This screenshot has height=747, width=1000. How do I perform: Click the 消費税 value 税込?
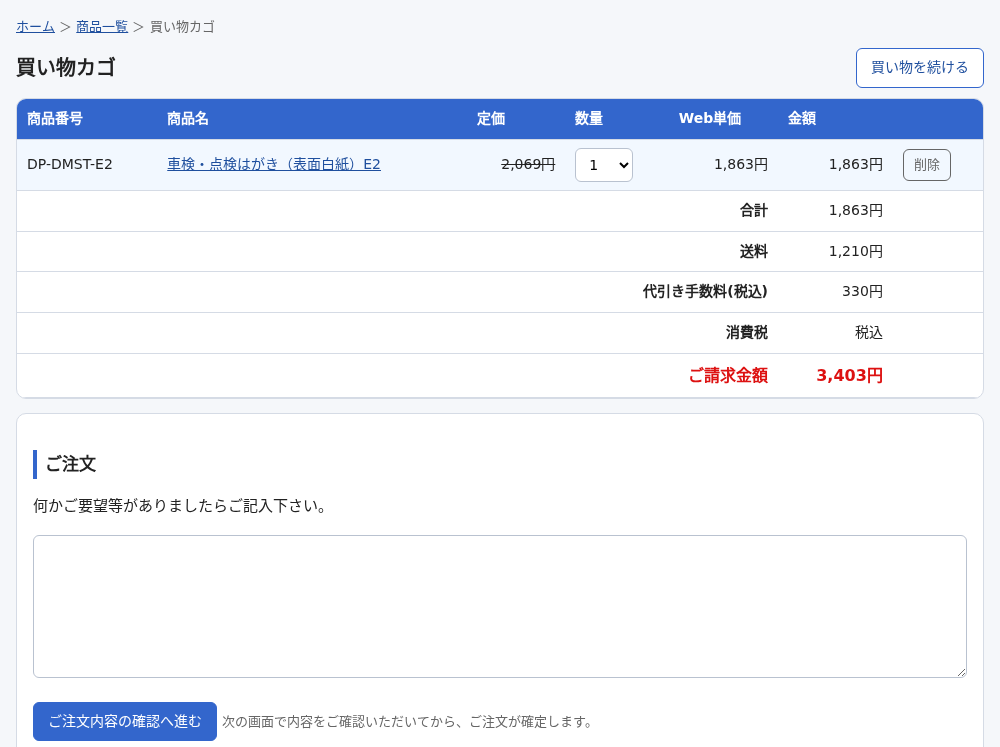[869, 332]
